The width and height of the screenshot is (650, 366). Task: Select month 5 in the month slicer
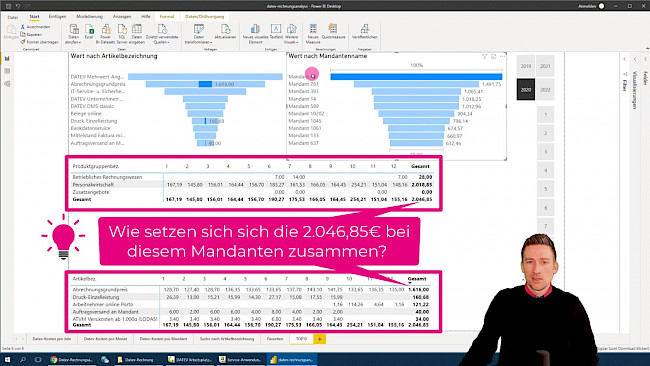(546, 189)
